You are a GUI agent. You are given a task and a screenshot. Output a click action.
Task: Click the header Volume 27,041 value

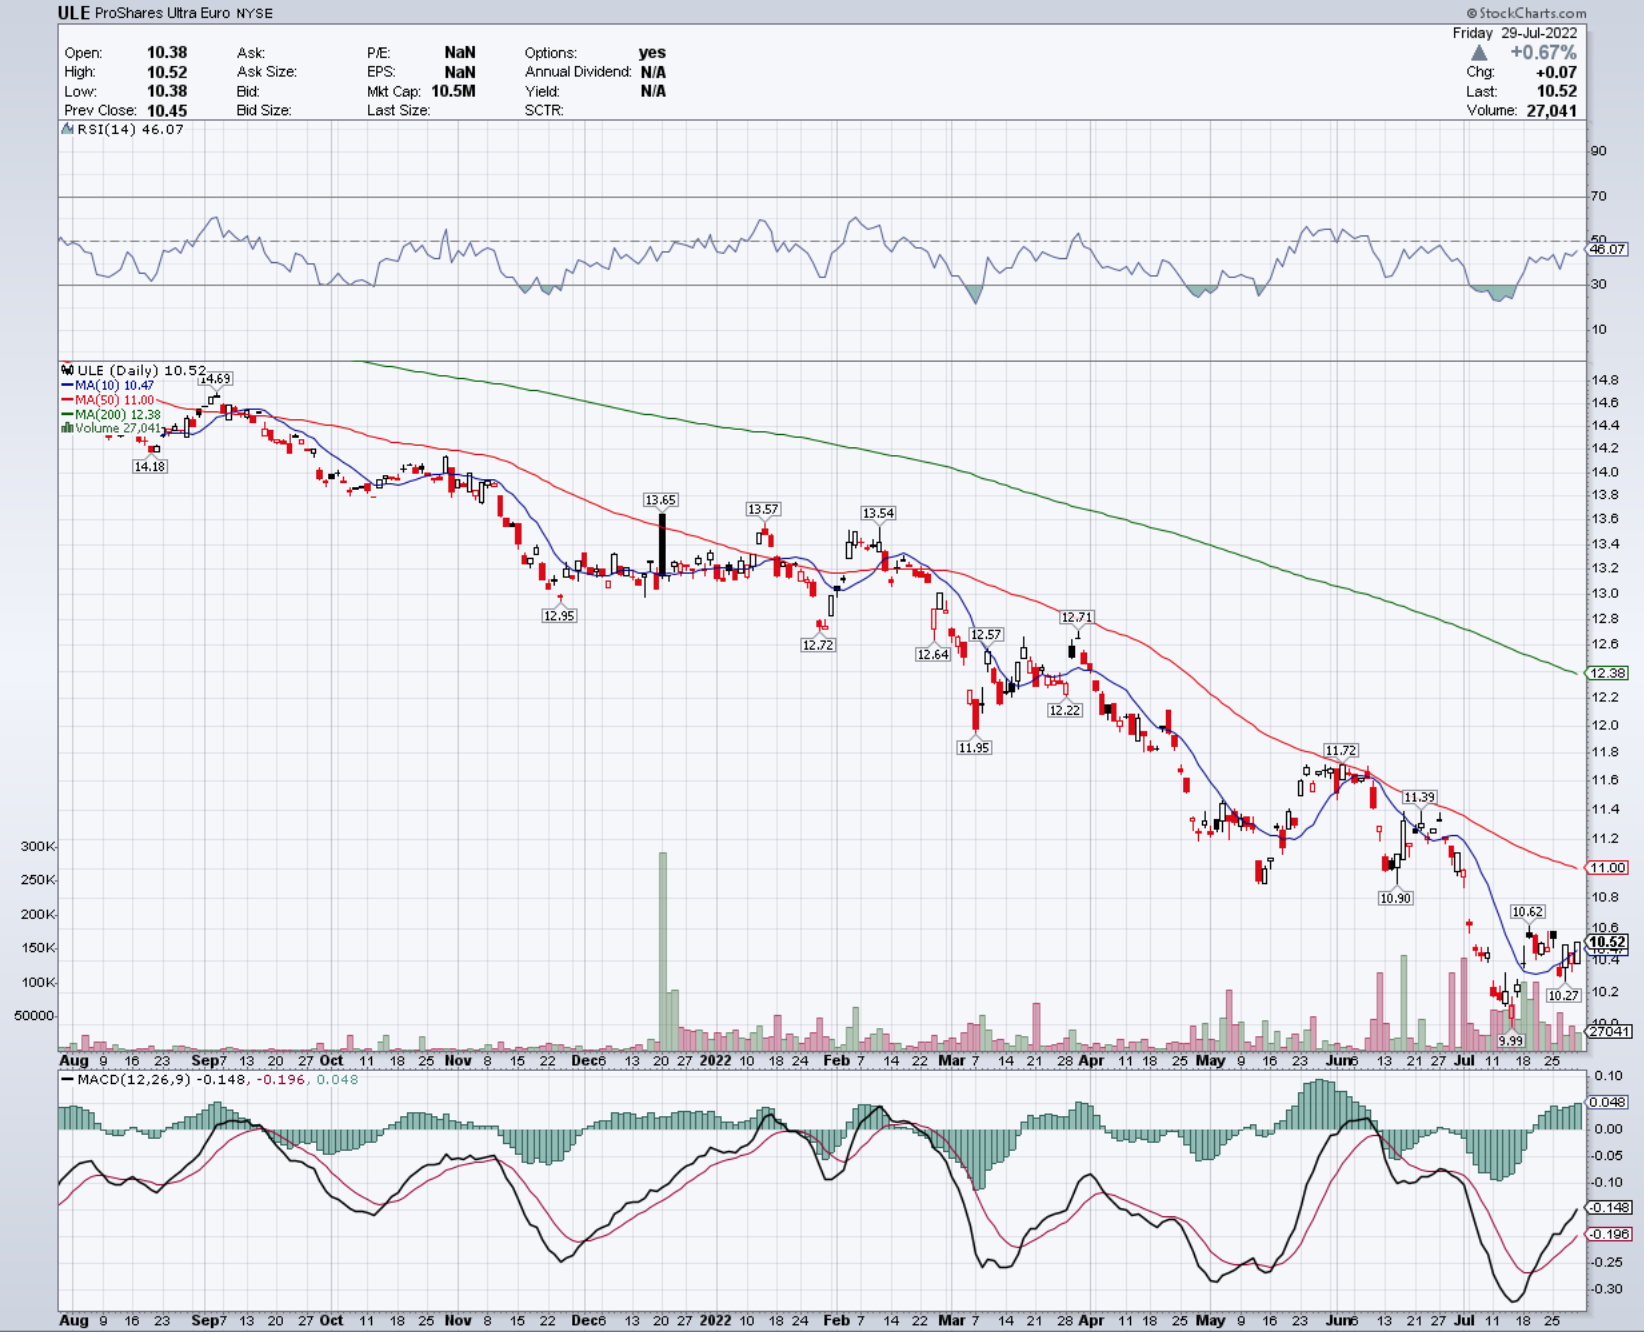tap(1551, 110)
